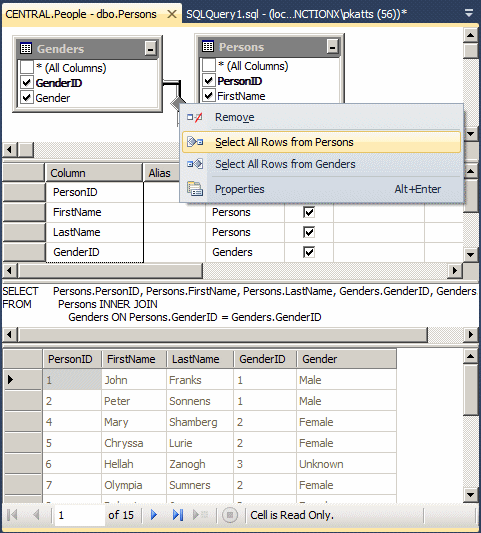Uncheck GenderID column in Genders table
The width and height of the screenshot is (481, 533).
click(x=26, y=83)
